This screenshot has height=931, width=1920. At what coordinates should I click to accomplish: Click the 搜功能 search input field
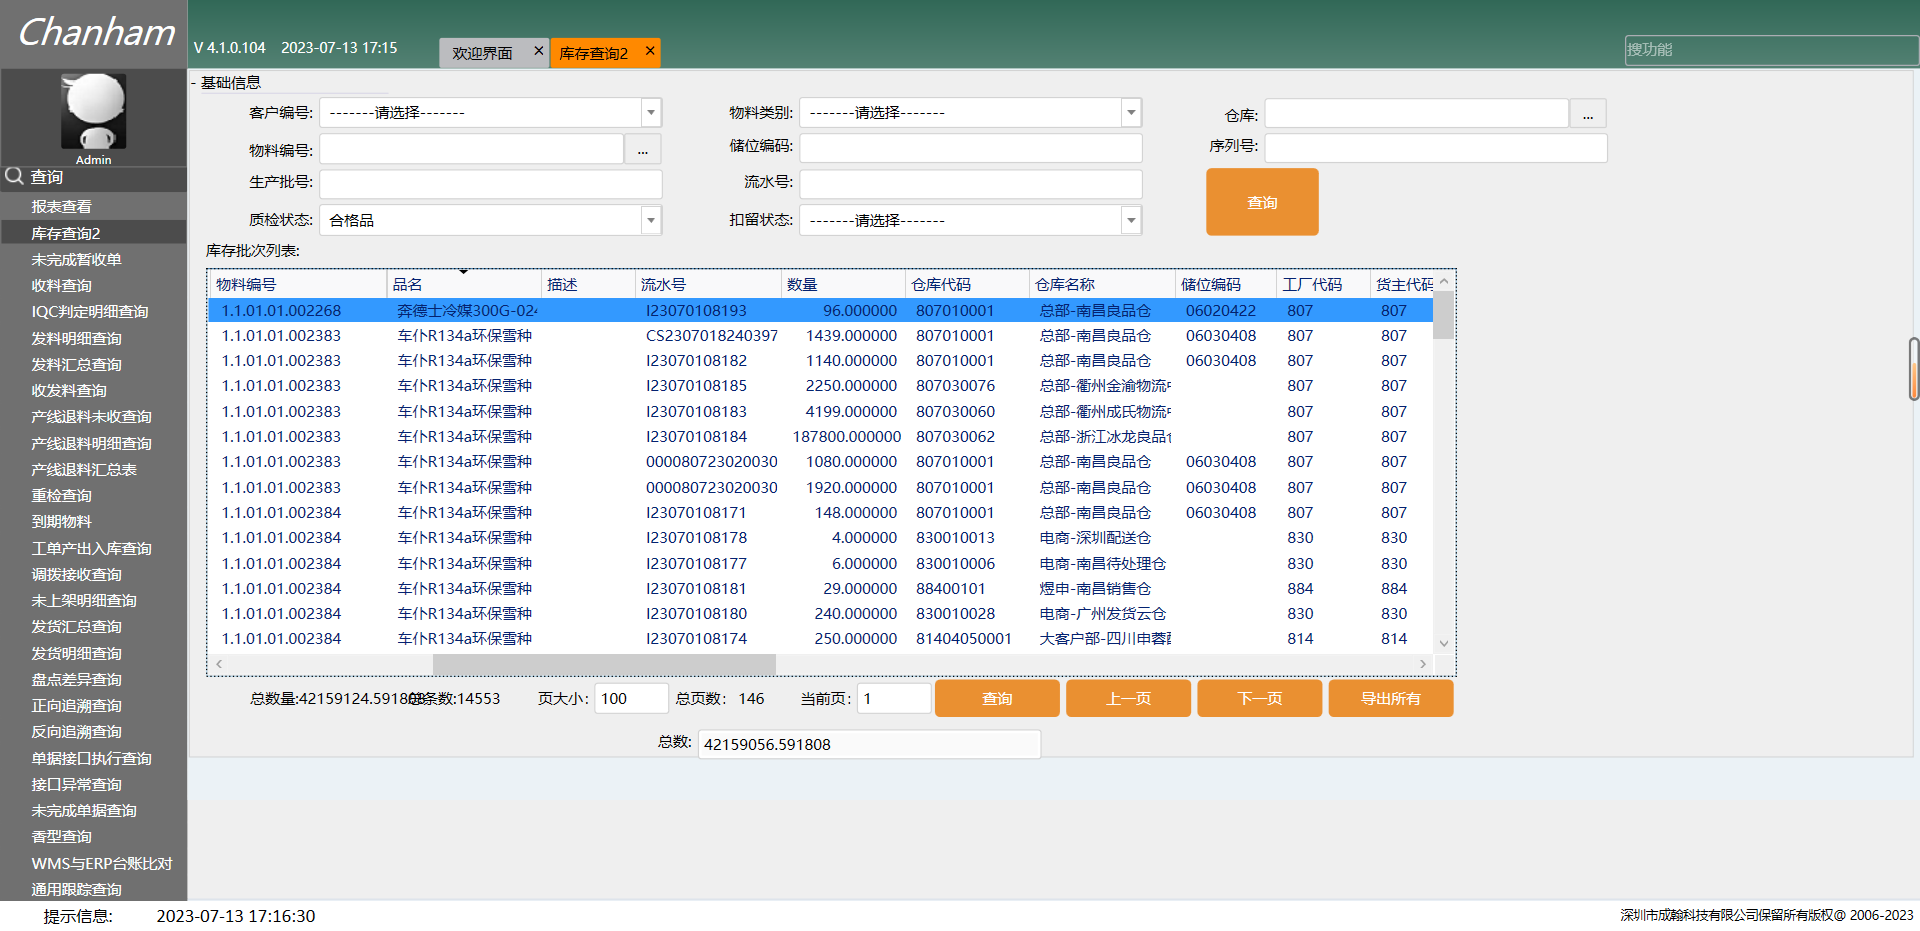click(1770, 50)
